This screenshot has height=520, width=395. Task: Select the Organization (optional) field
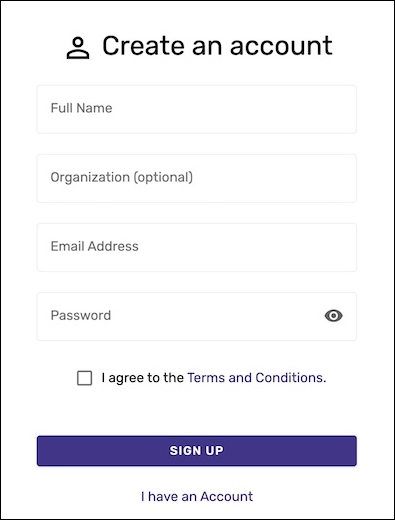tap(197, 178)
